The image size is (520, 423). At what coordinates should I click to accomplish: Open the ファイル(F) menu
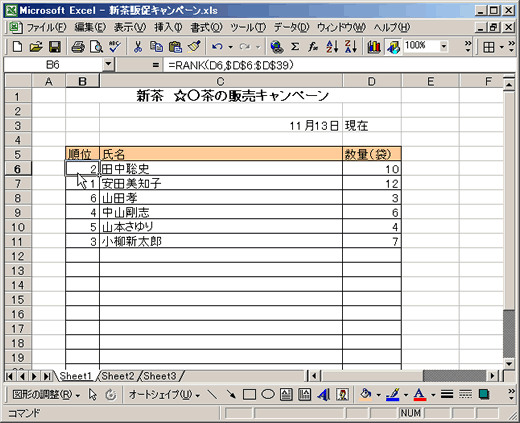(46, 27)
